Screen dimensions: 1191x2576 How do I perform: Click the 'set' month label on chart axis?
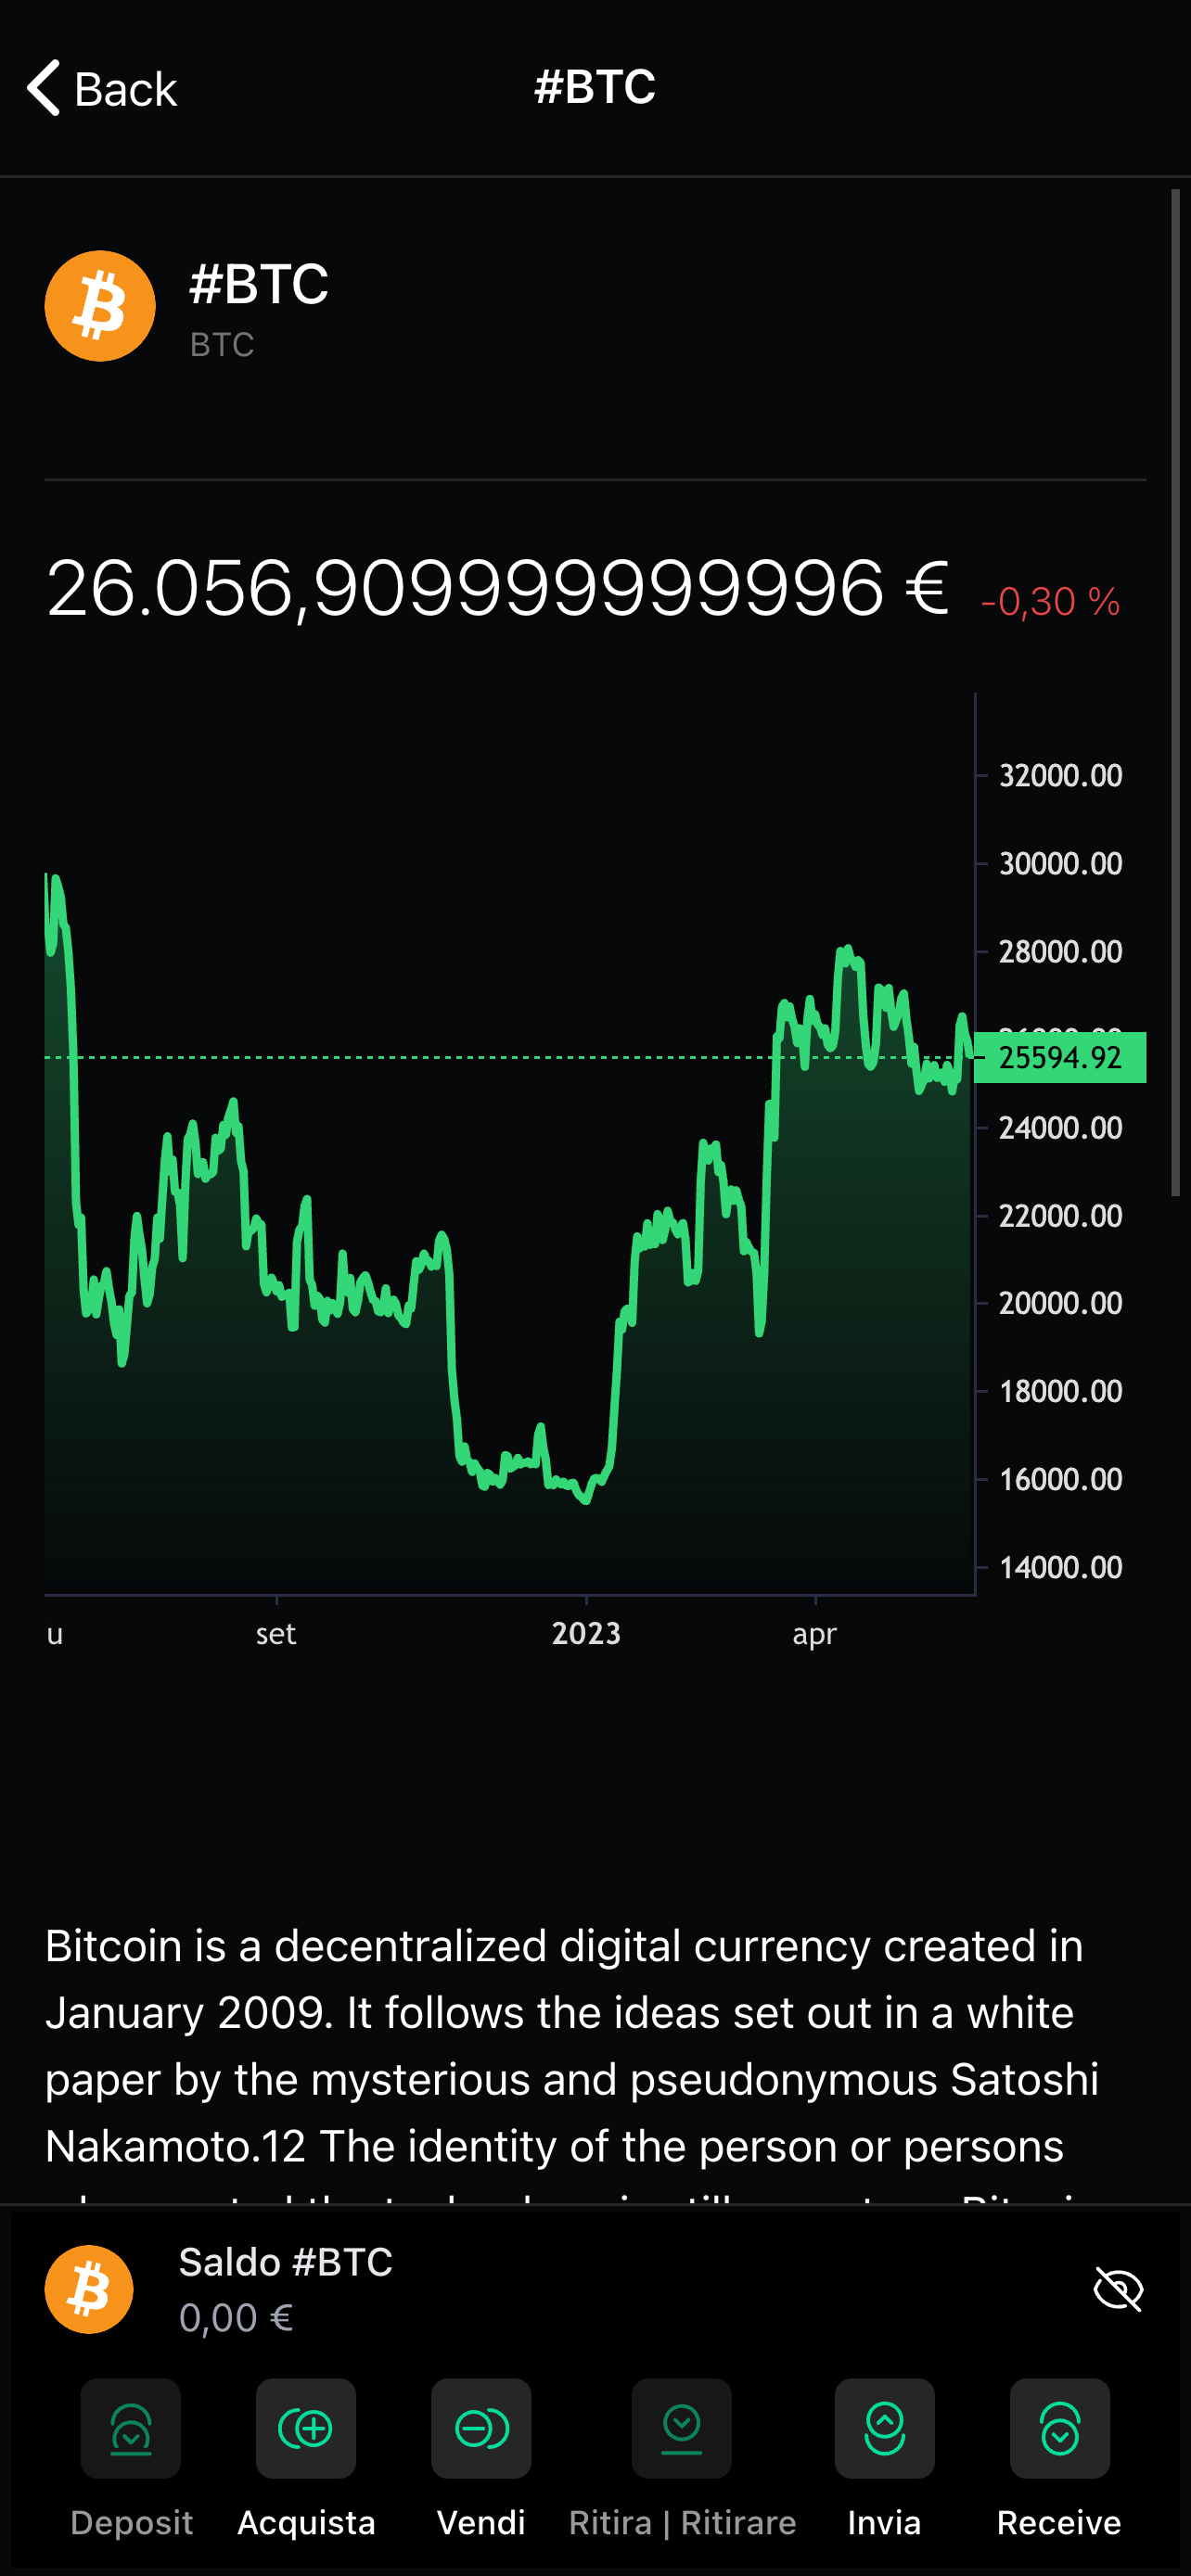276,1634
